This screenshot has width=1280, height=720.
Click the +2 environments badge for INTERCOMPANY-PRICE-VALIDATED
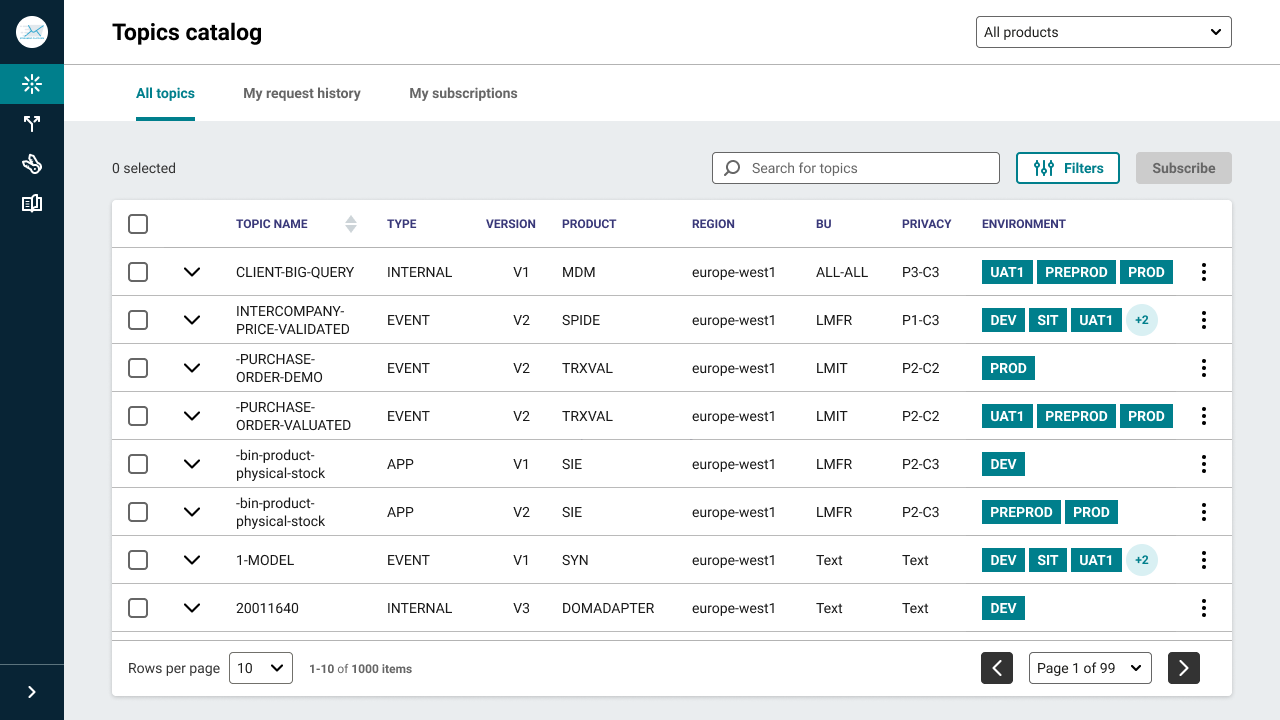point(1141,320)
